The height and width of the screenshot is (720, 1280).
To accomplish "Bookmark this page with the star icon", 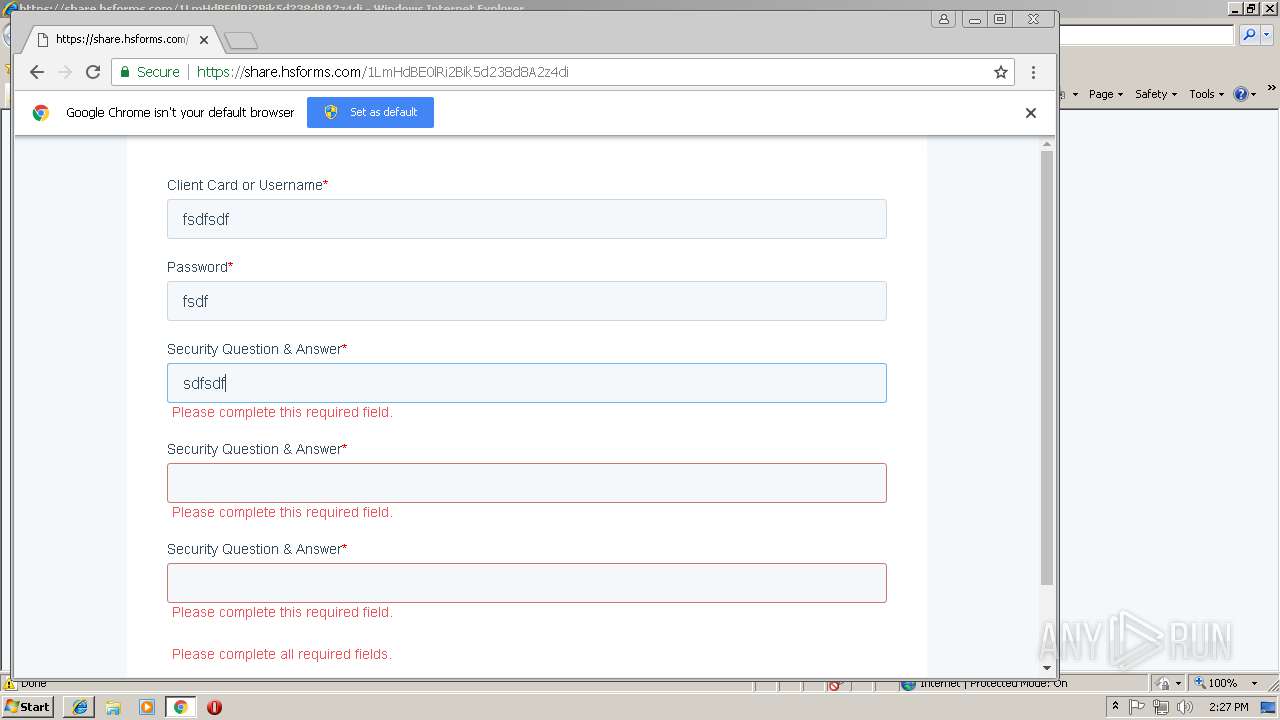I will click(1000, 72).
